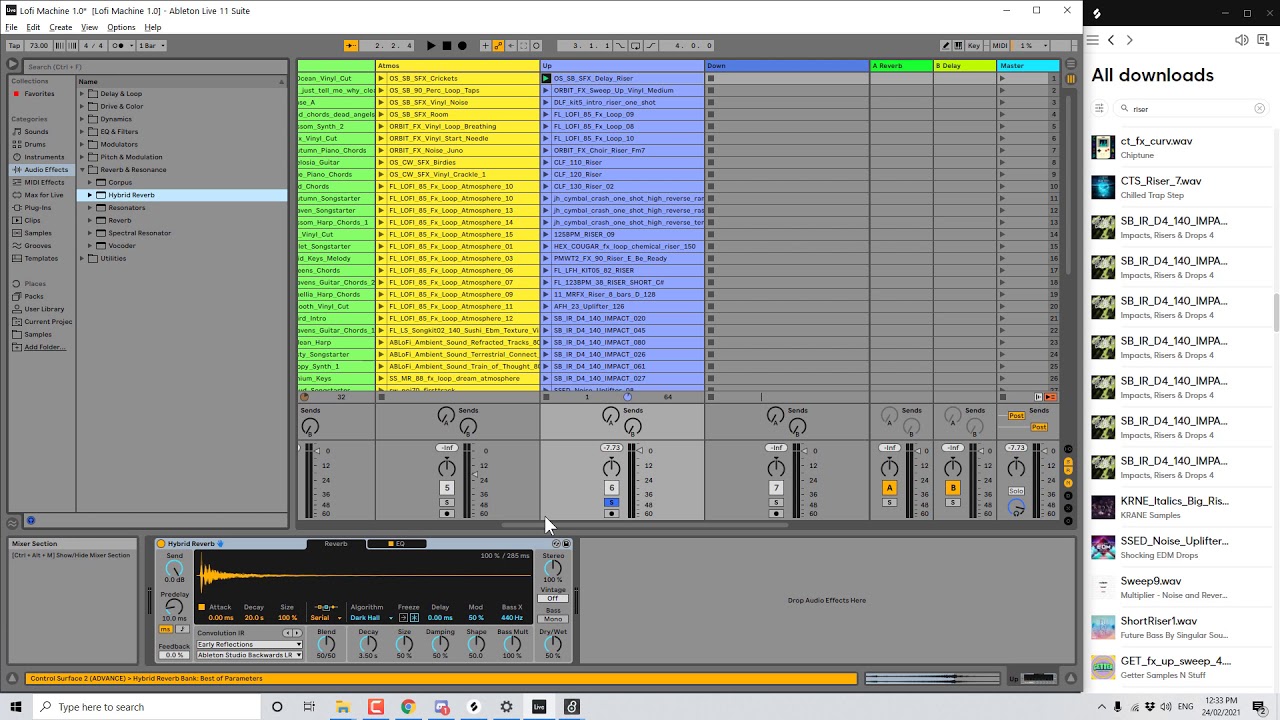Viewport: 1280px width, 720px height.
Task: Expand the Drive & Color folder
Action: [x=82, y=106]
